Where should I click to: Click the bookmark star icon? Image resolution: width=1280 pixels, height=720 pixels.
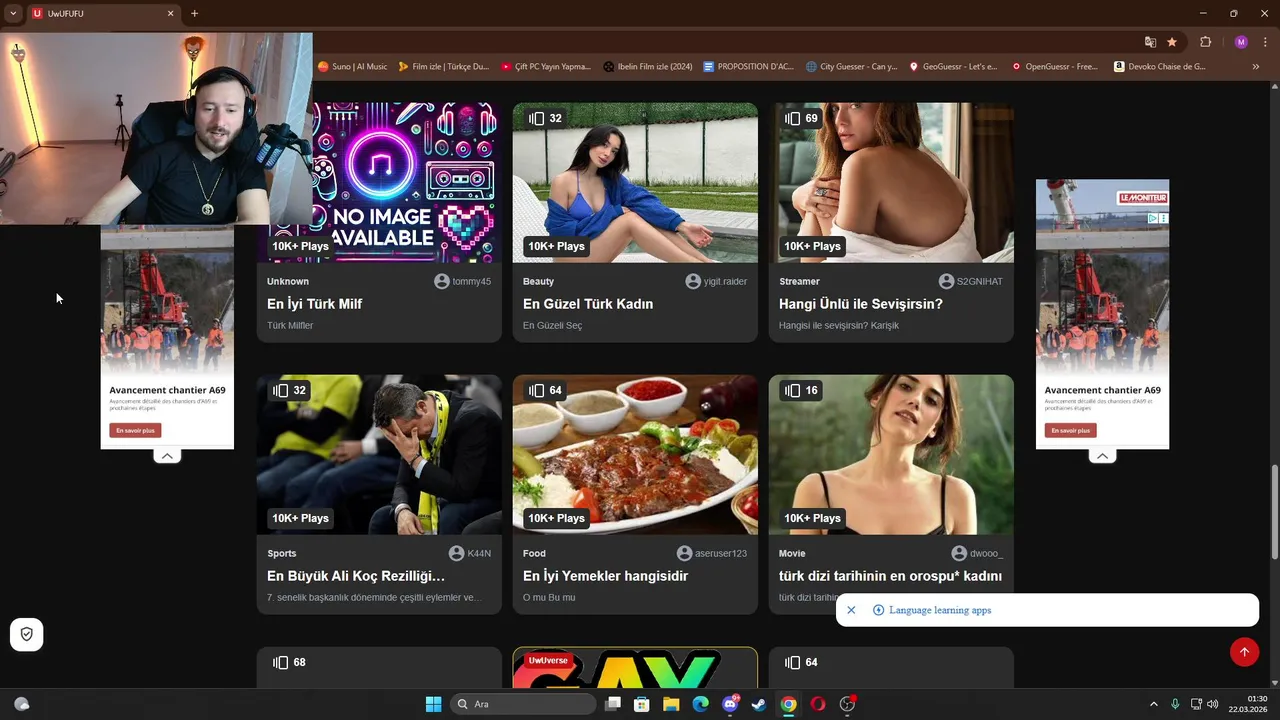click(1172, 42)
